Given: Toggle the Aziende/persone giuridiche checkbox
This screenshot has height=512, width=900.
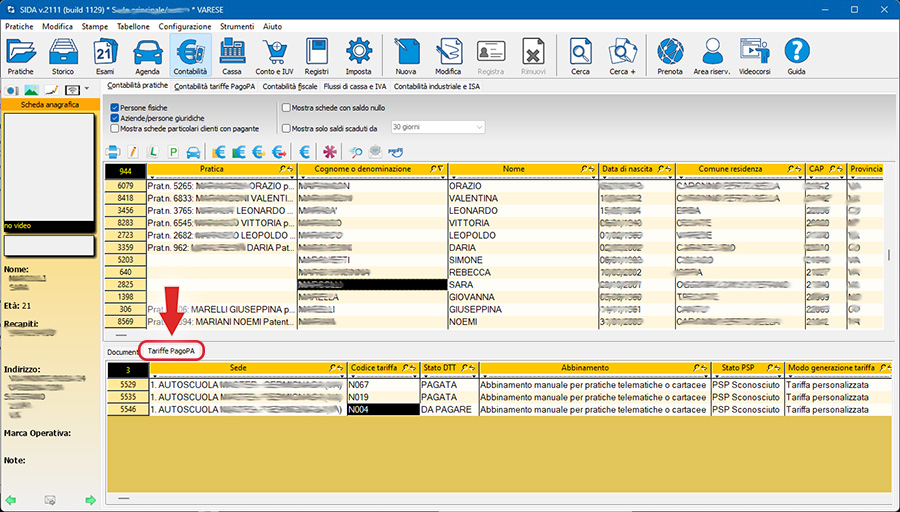Looking at the screenshot, I should [116, 118].
